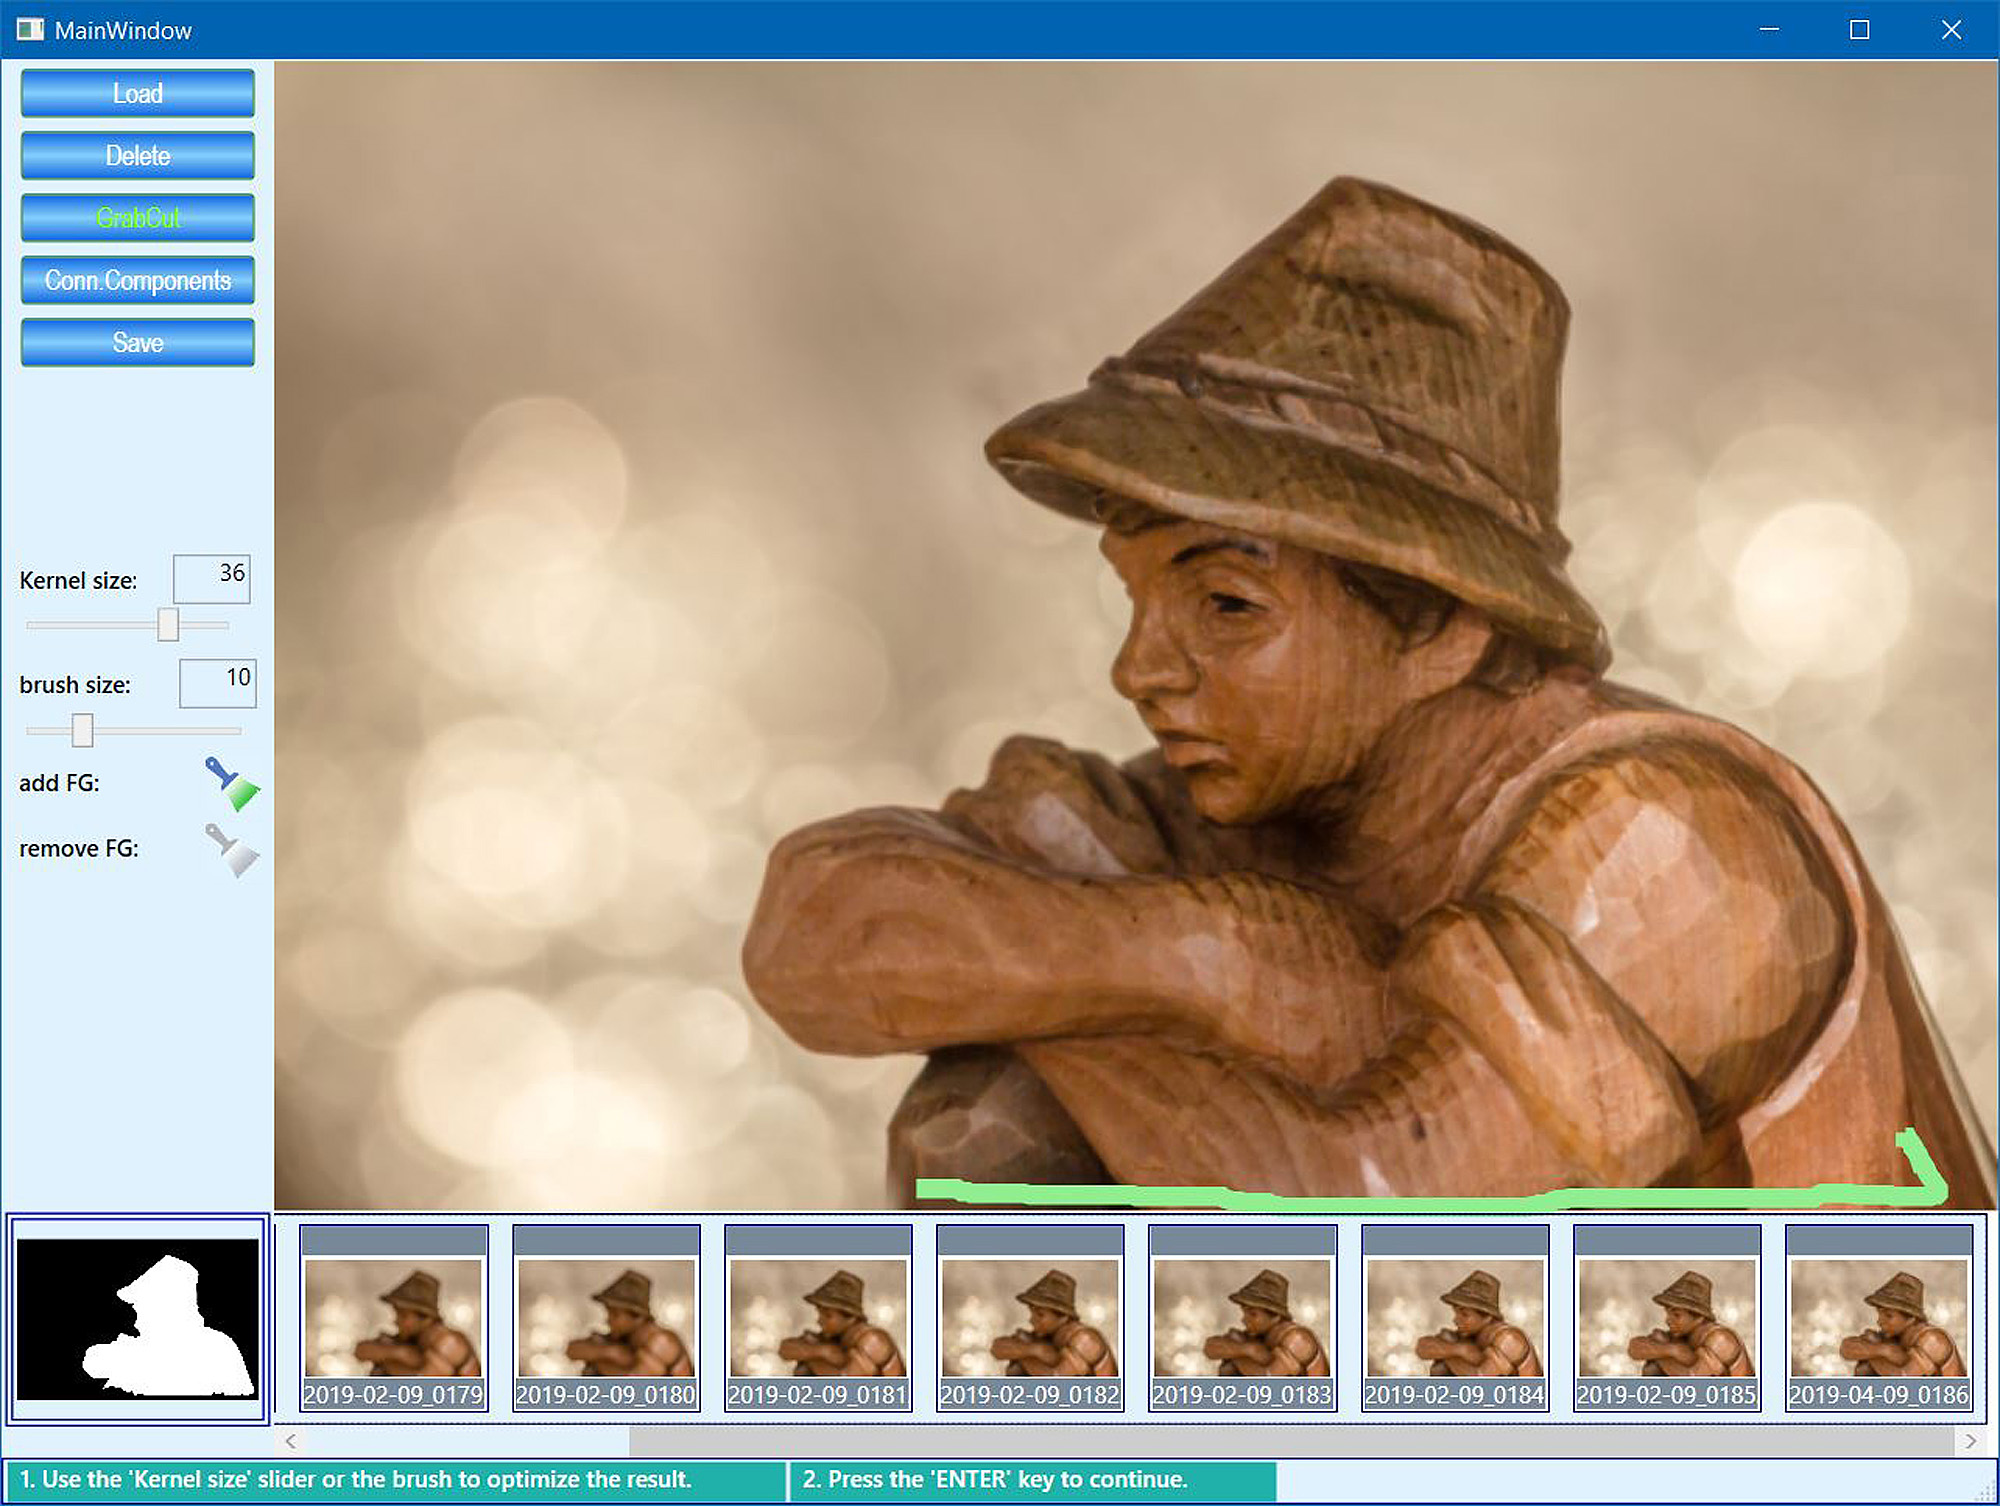
Task: Select the gray remove FG brush icon
Action: [x=232, y=850]
